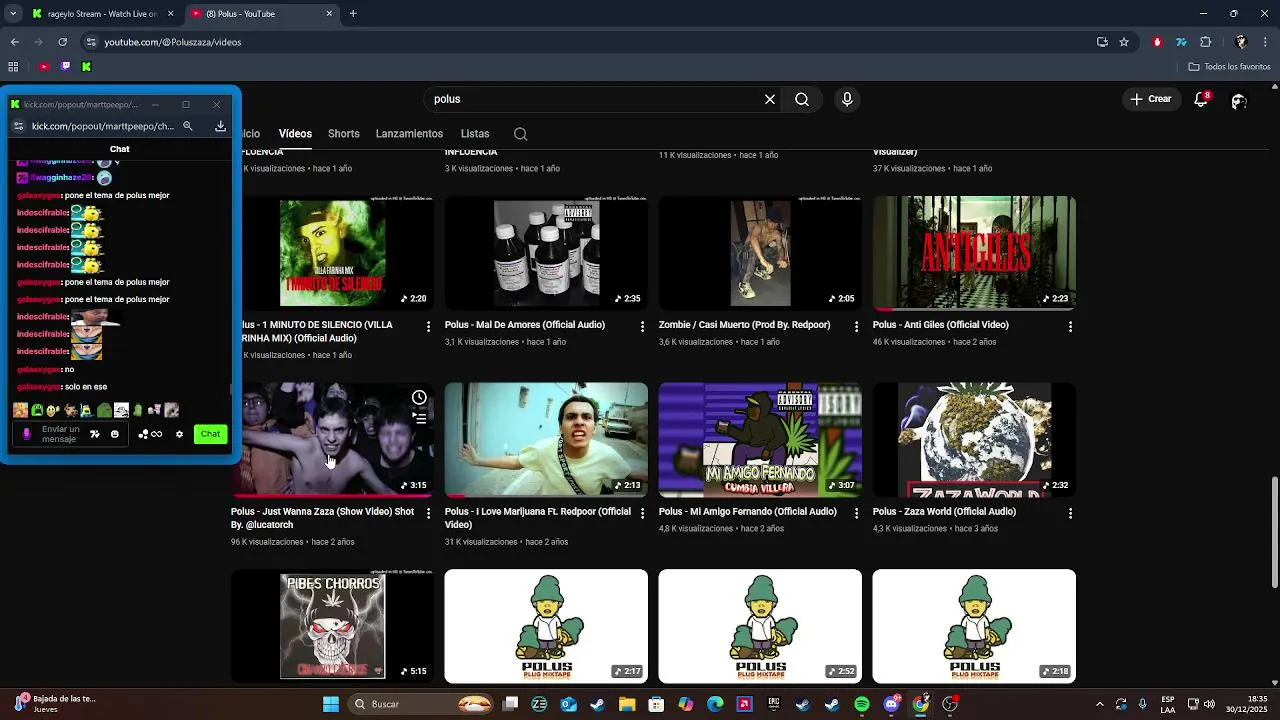Install the app via the address bar icon
The height and width of the screenshot is (720, 1280).
coord(1102,42)
